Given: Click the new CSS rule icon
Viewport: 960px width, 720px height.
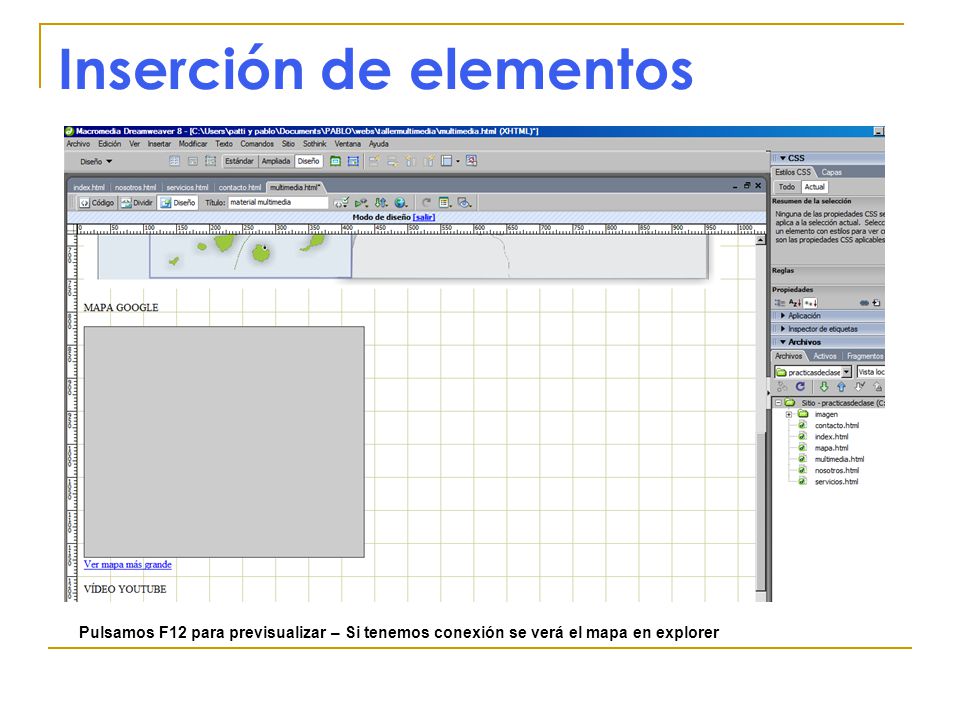Looking at the screenshot, I should [x=877, y=302].
